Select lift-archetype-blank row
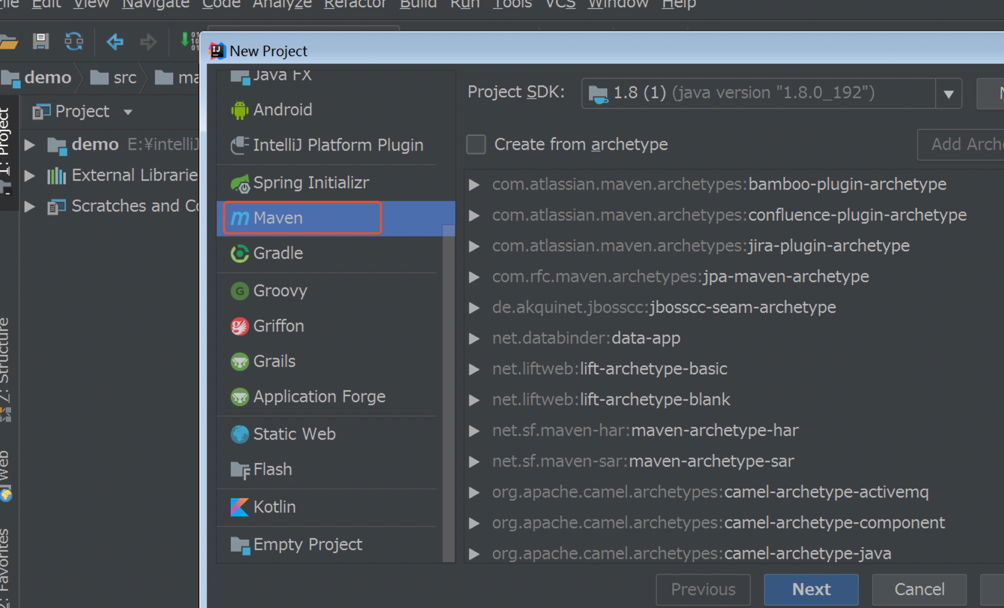The width and height of the screenshot is (1004, 608). (734, 399)
